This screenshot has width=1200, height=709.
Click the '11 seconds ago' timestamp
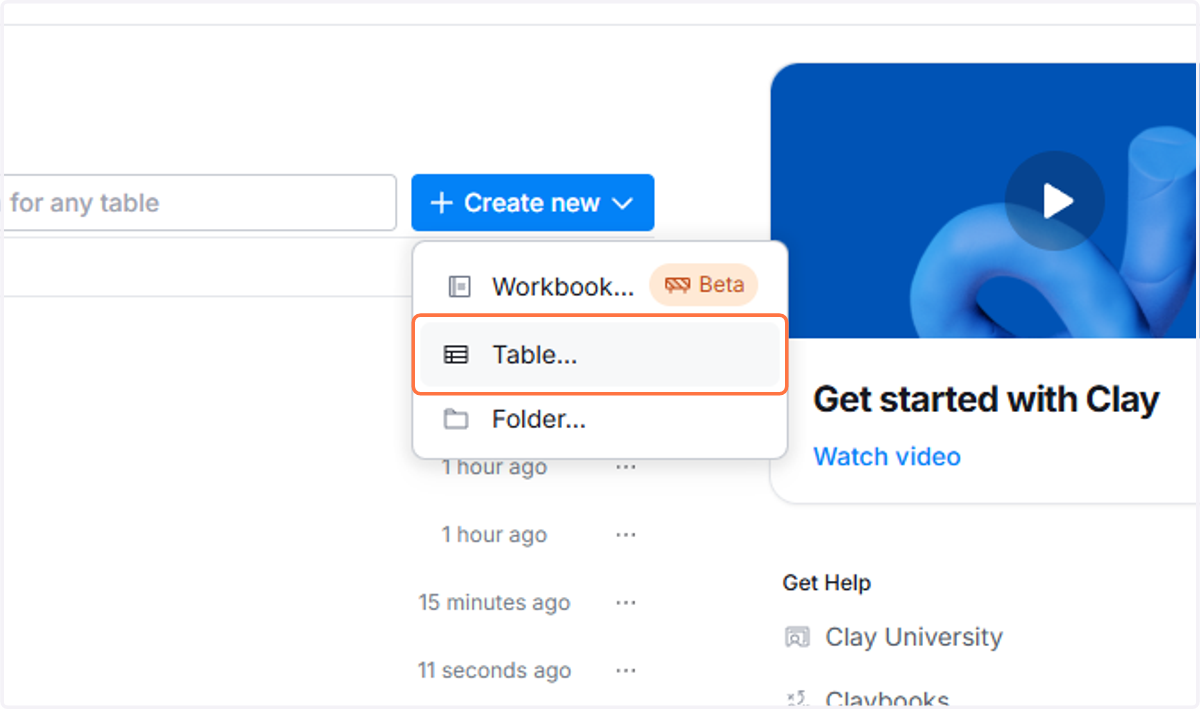coord(494,671)
